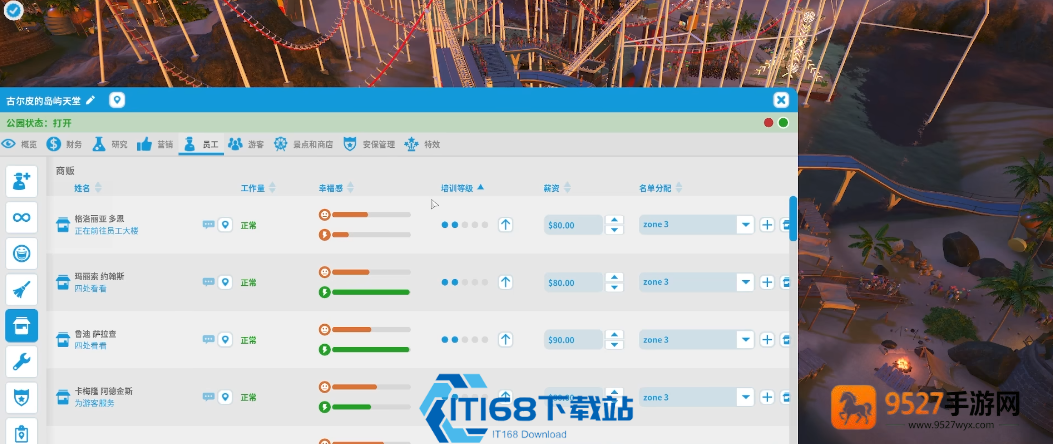The width and height of the screenshot is (1053, 444).
Task: Expand the zone 3 dropdown for 卡梅隆 阿德金斯
Action: point(745,397)
